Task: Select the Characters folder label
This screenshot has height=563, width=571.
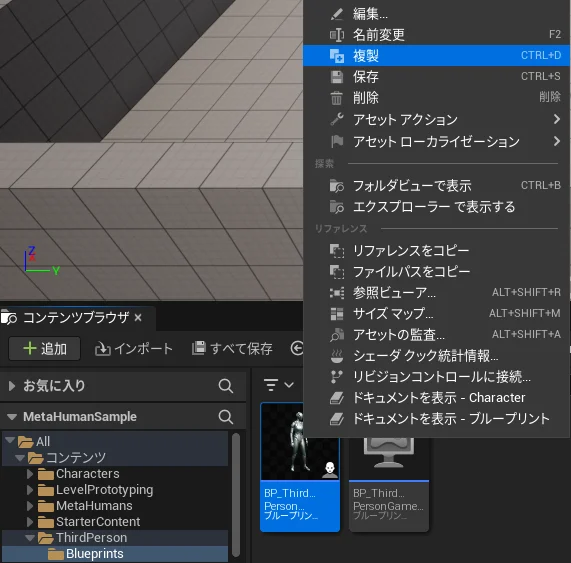Action: [x=88, y=473]
